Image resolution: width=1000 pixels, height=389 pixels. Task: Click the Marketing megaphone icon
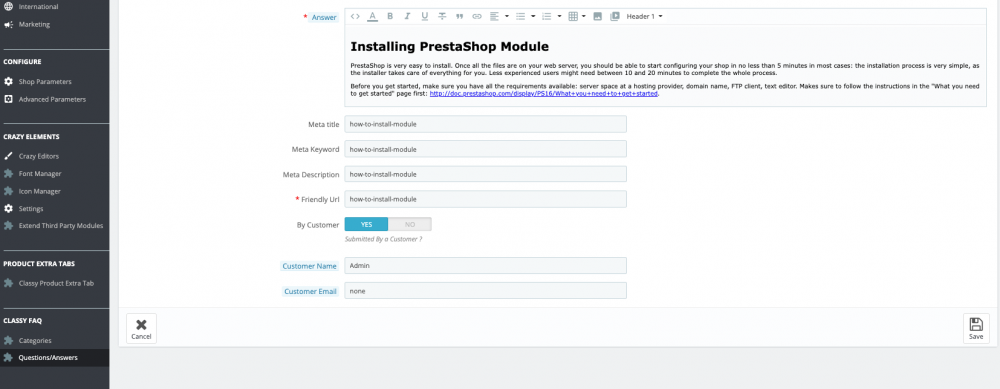pyautogui.click(x=8, y=24)
